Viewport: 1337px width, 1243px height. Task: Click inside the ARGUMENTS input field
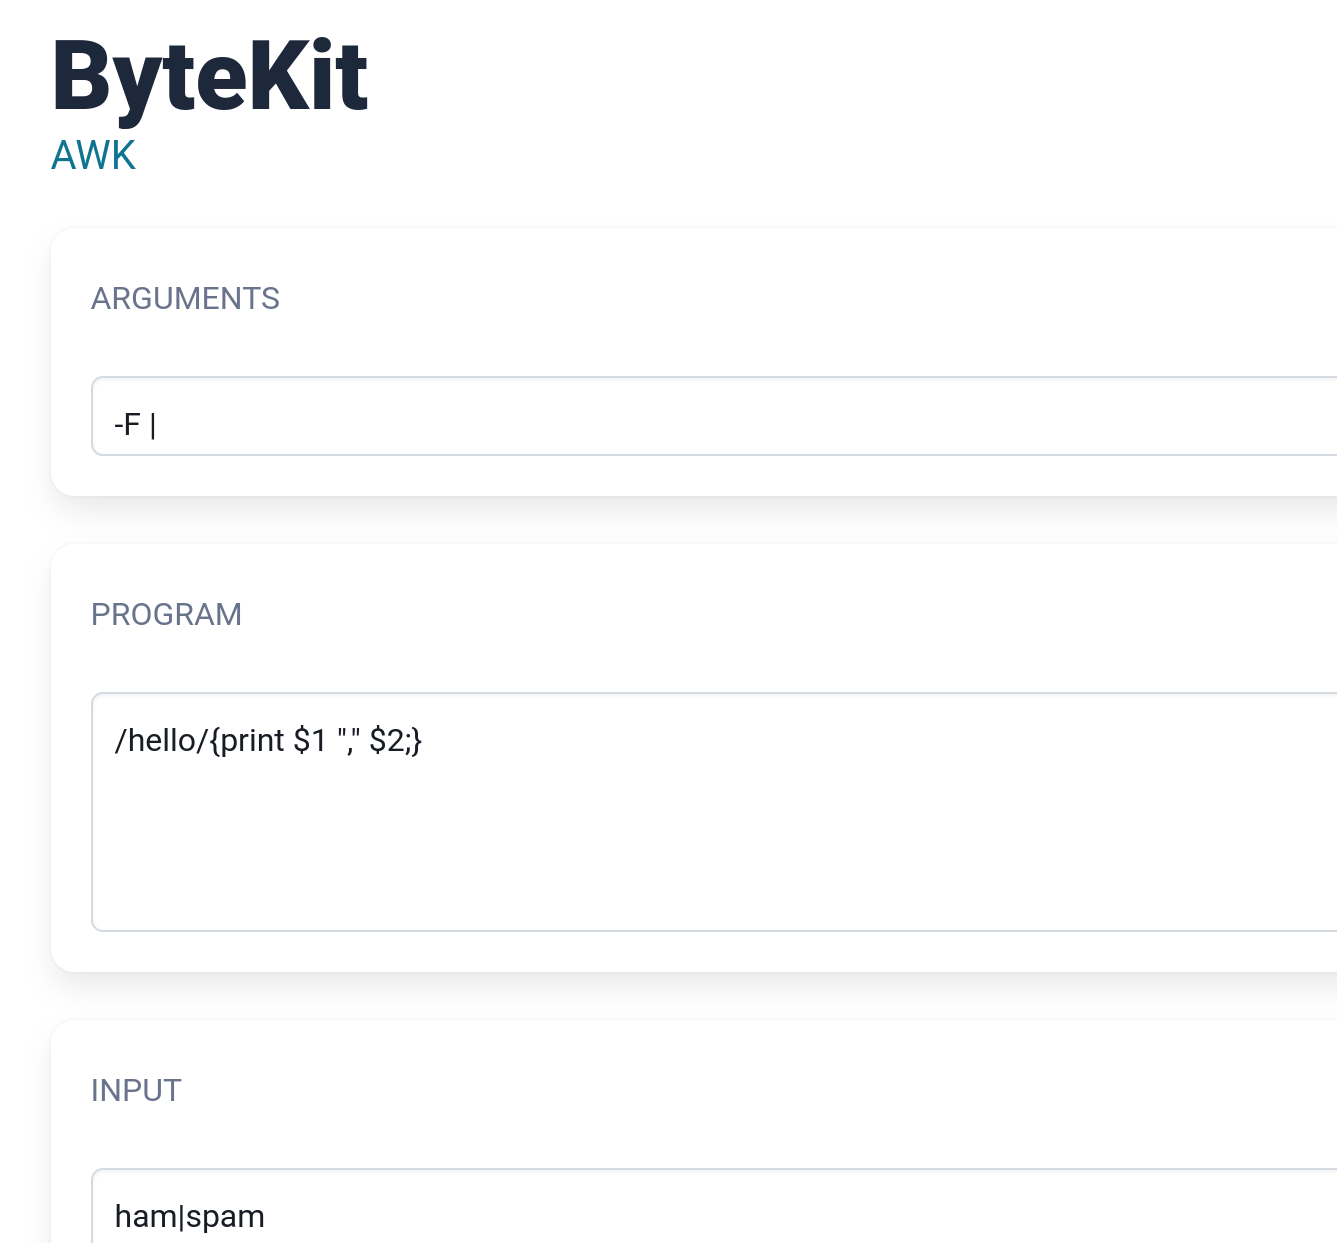click(x=600, y=422)
